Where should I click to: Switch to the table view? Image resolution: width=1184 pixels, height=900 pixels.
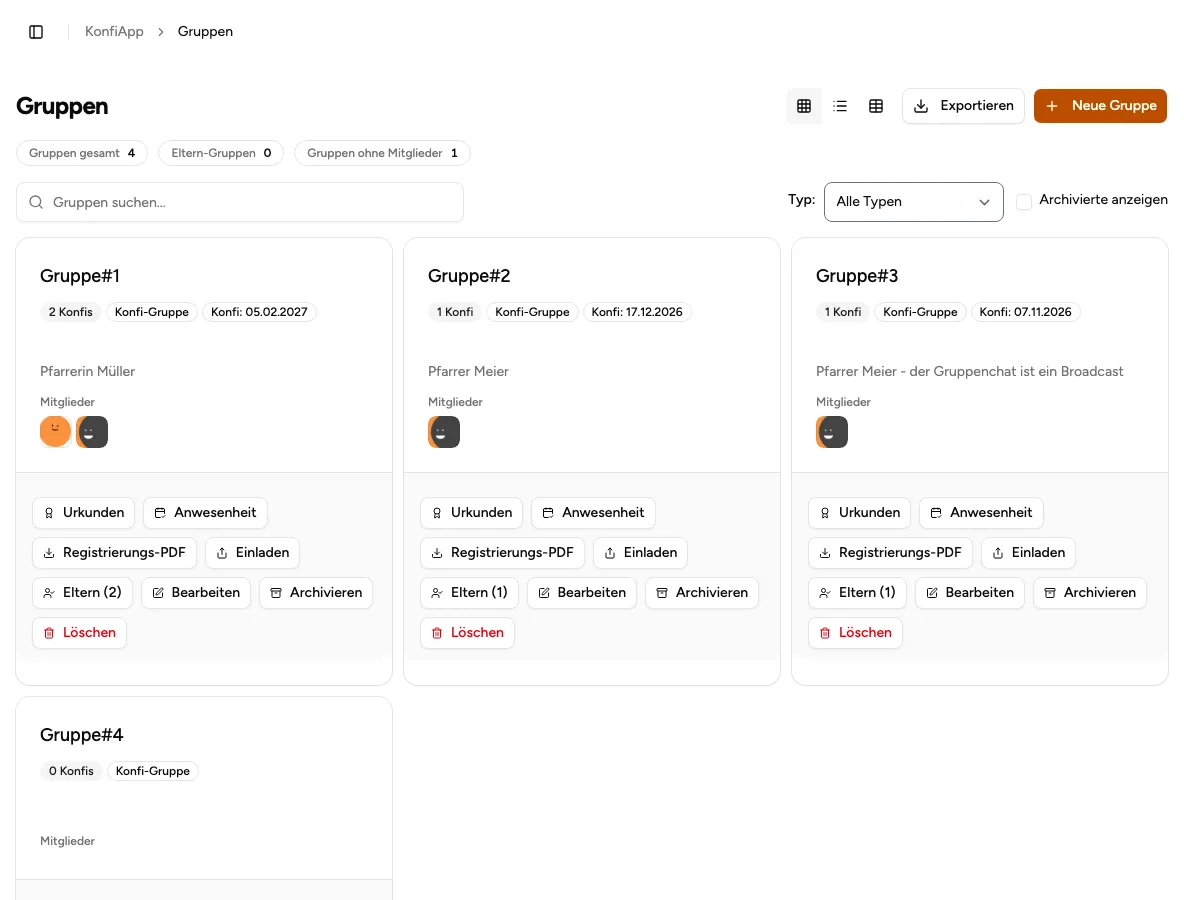(876, 106)
